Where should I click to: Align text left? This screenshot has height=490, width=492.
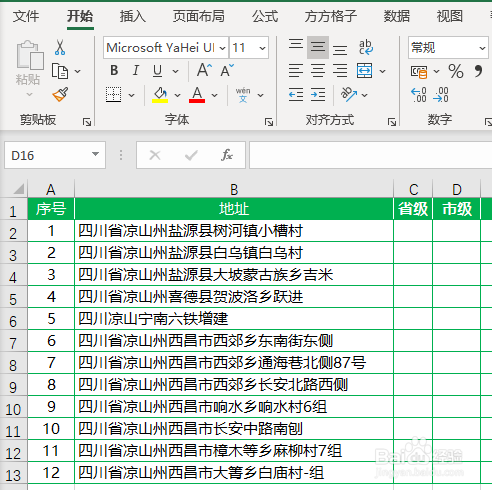click(296, 71)
